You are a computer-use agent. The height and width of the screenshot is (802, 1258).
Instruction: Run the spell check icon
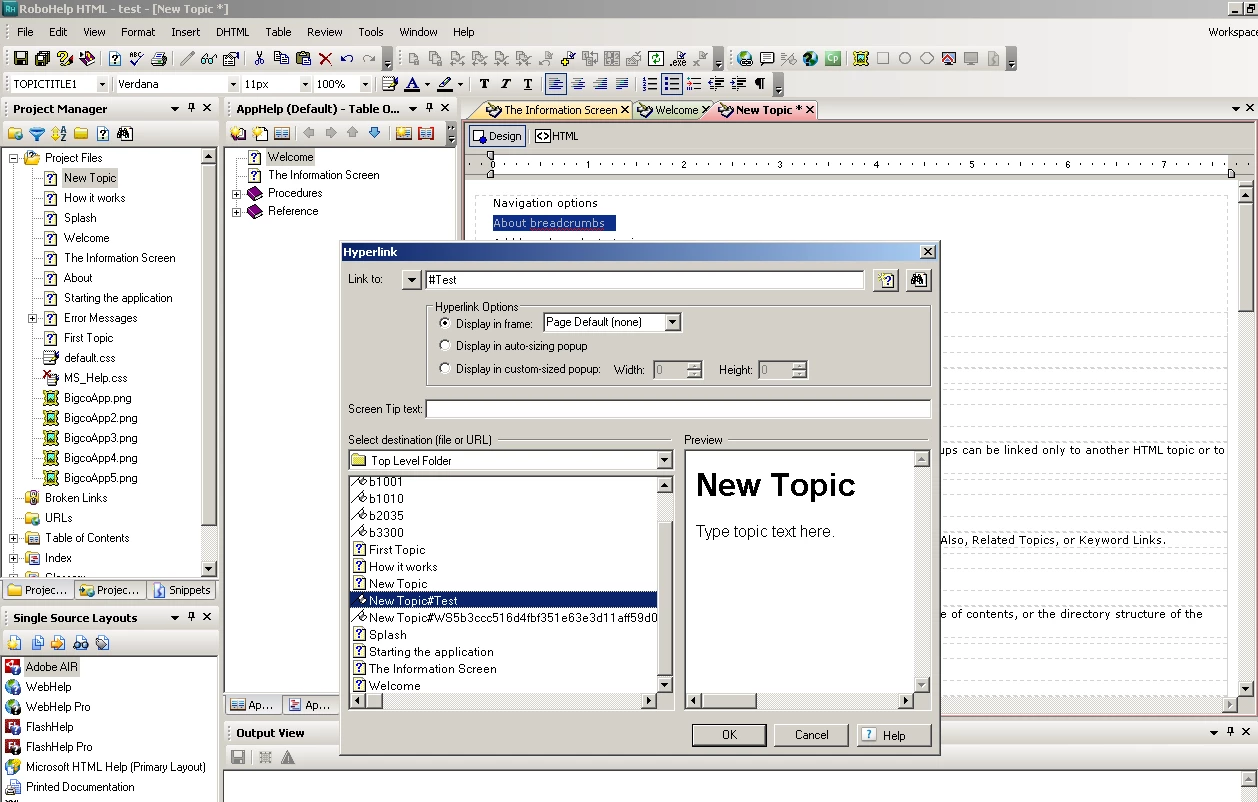coord(137,59)
